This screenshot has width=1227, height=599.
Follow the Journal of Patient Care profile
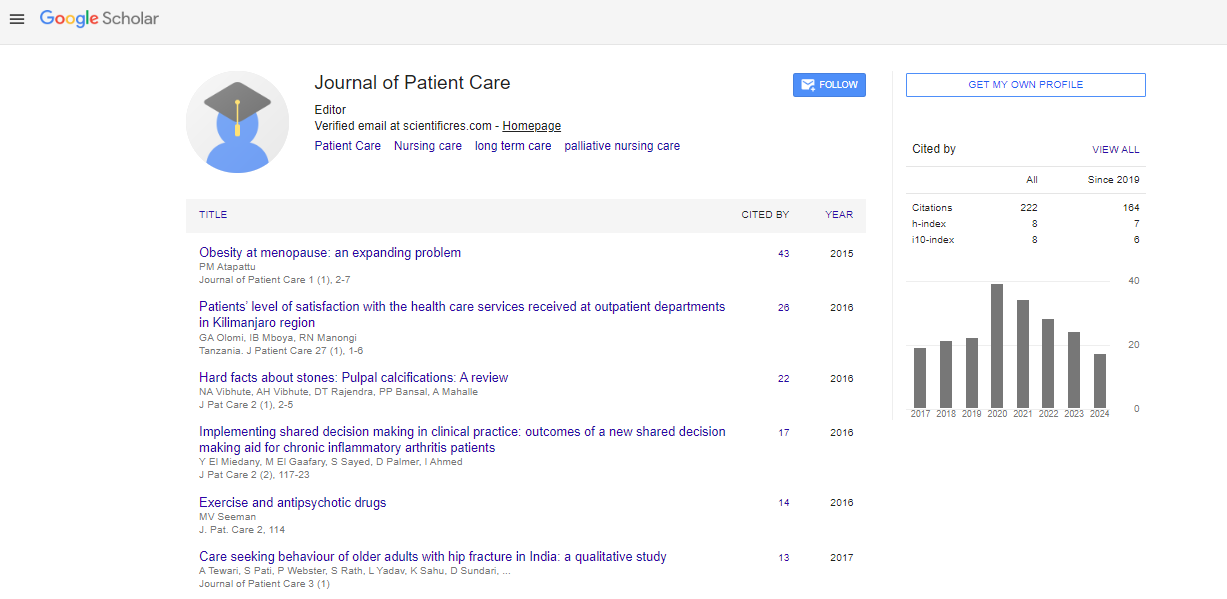[829, 85]
